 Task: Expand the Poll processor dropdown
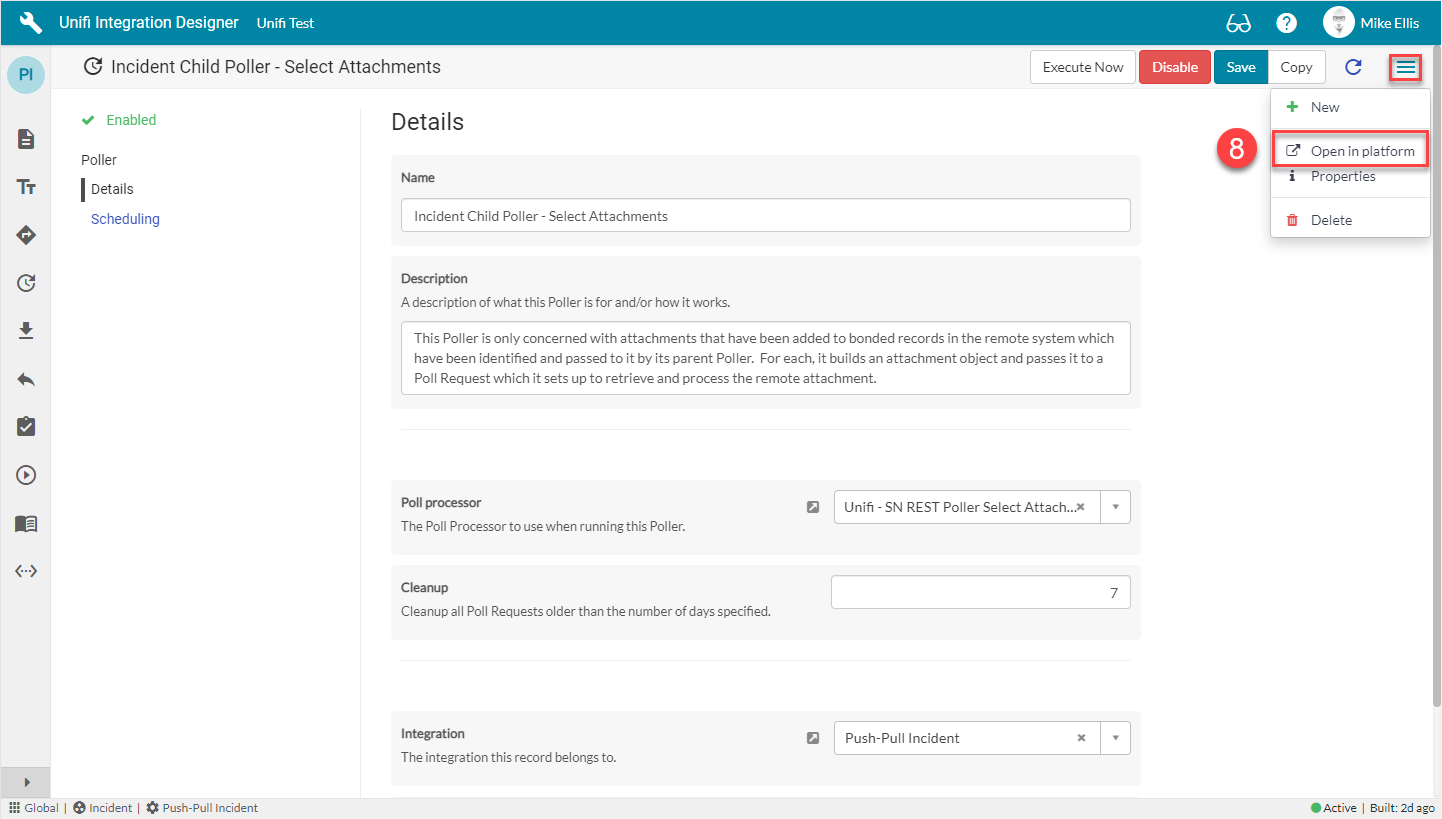tap(1114, 507)
